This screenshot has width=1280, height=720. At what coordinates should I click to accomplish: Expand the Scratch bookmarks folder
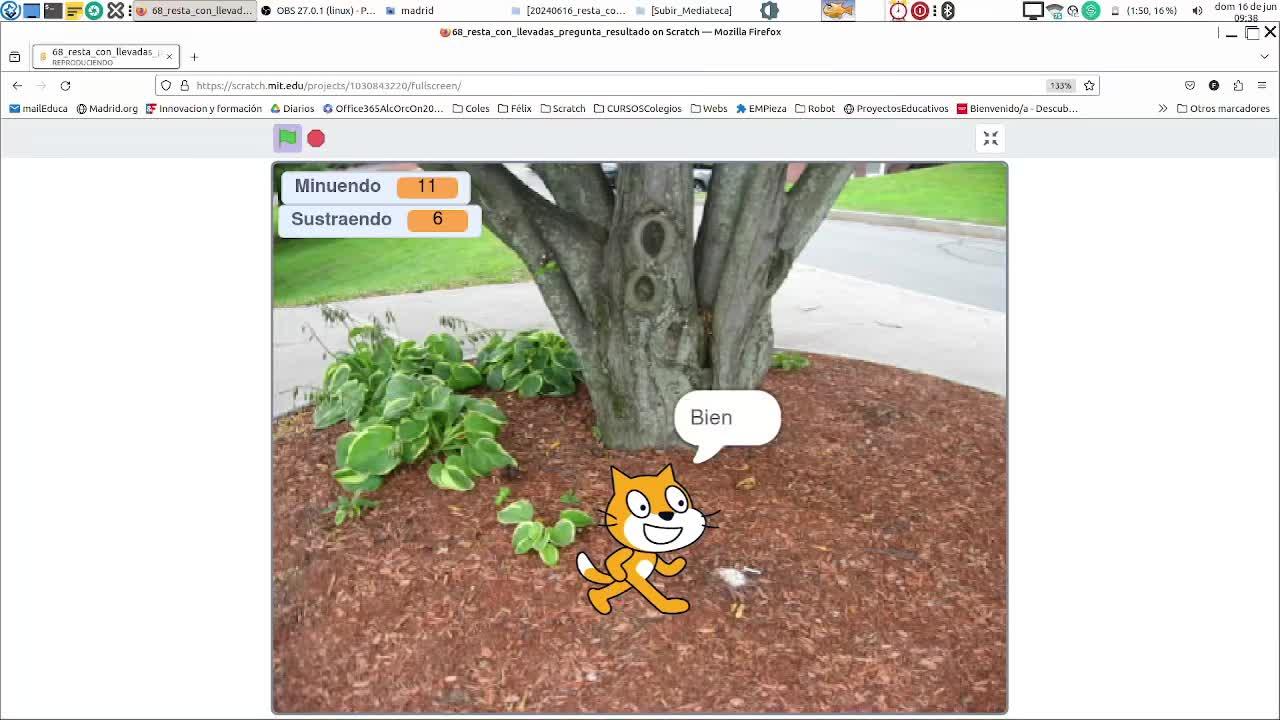coord(563,109)
